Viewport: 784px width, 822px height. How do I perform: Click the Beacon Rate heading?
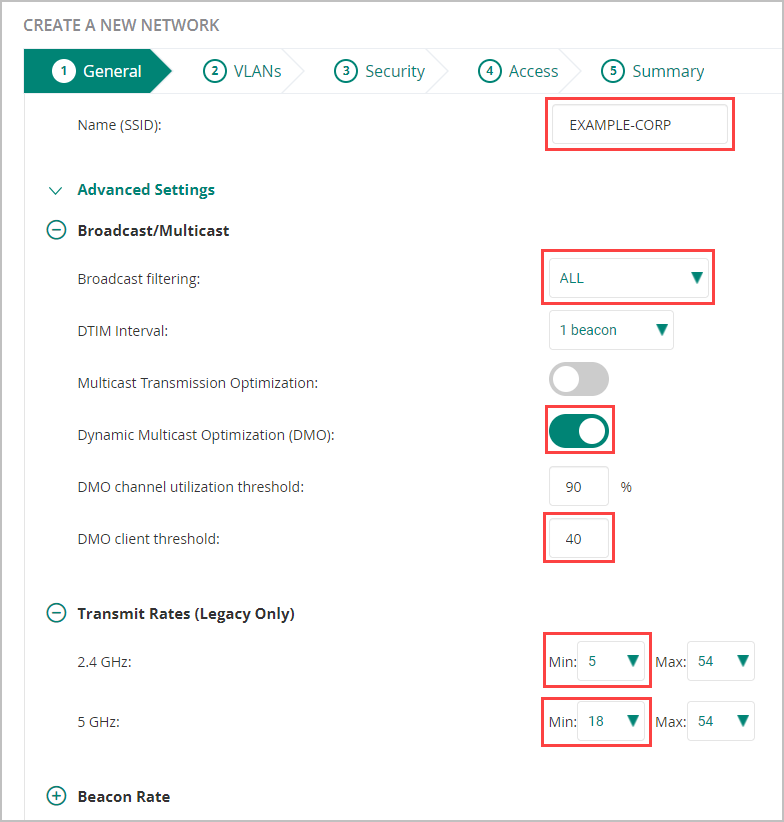(124, 796)
